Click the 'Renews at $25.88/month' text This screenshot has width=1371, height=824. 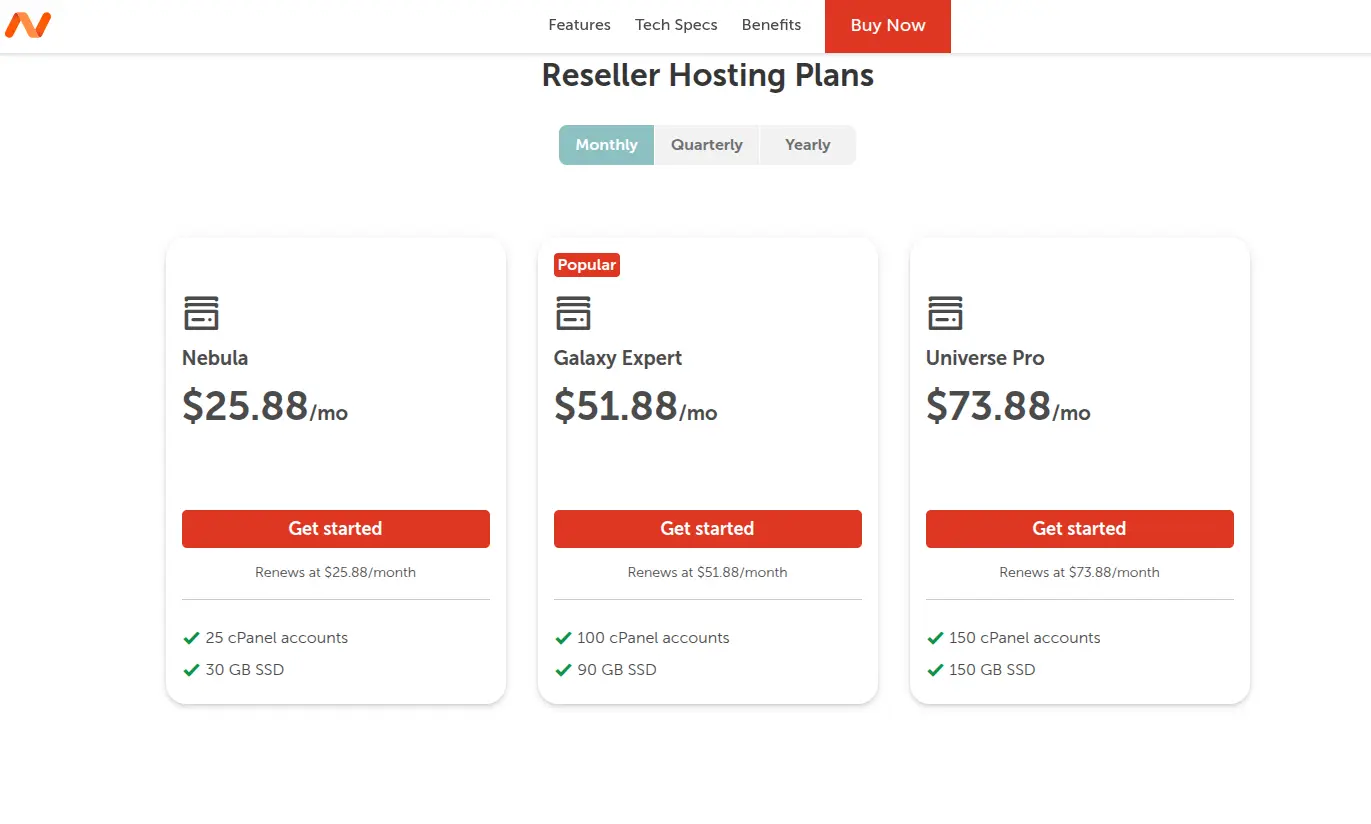point(336,573)
